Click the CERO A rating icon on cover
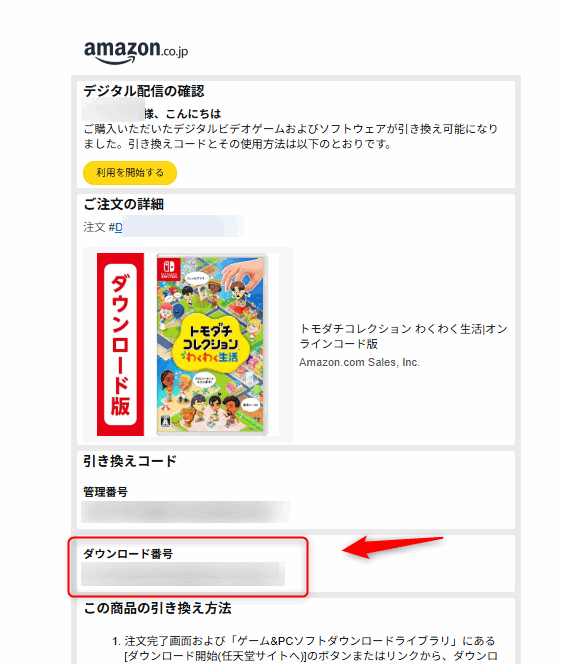Viewport: 561px width, 664px height. coord(166,421)
